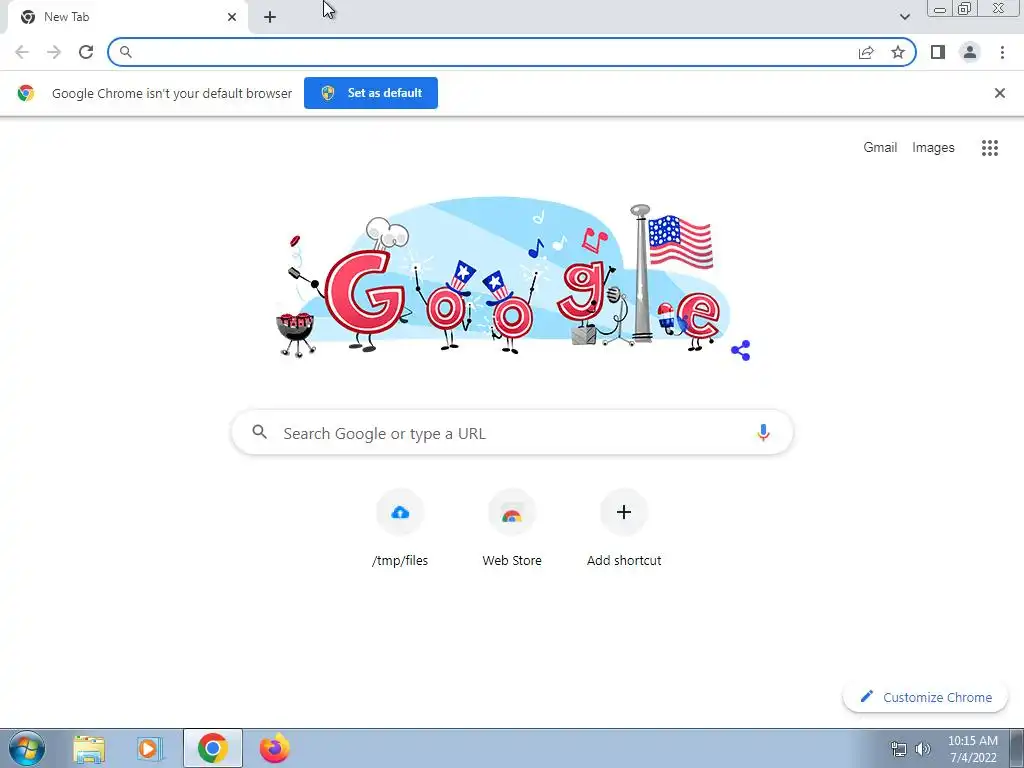Image resolution: width=1024 pixels, height=768 pixels.
Task: Open the volume speaker tray icon
Action: pos(923,749)
